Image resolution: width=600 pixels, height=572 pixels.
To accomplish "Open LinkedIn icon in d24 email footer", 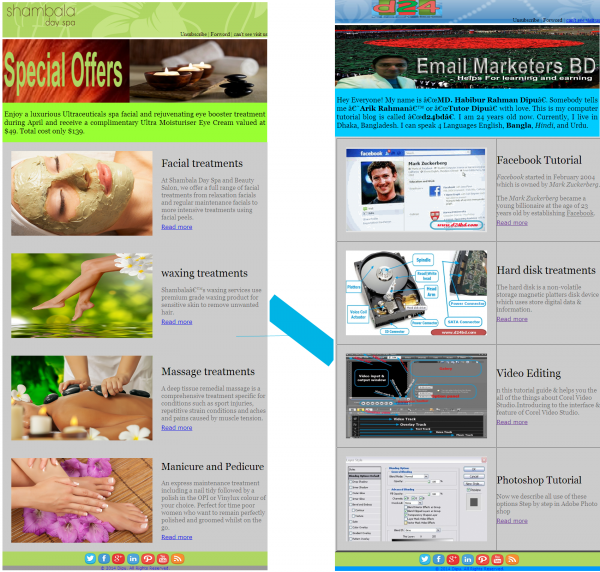I will 468,559.
